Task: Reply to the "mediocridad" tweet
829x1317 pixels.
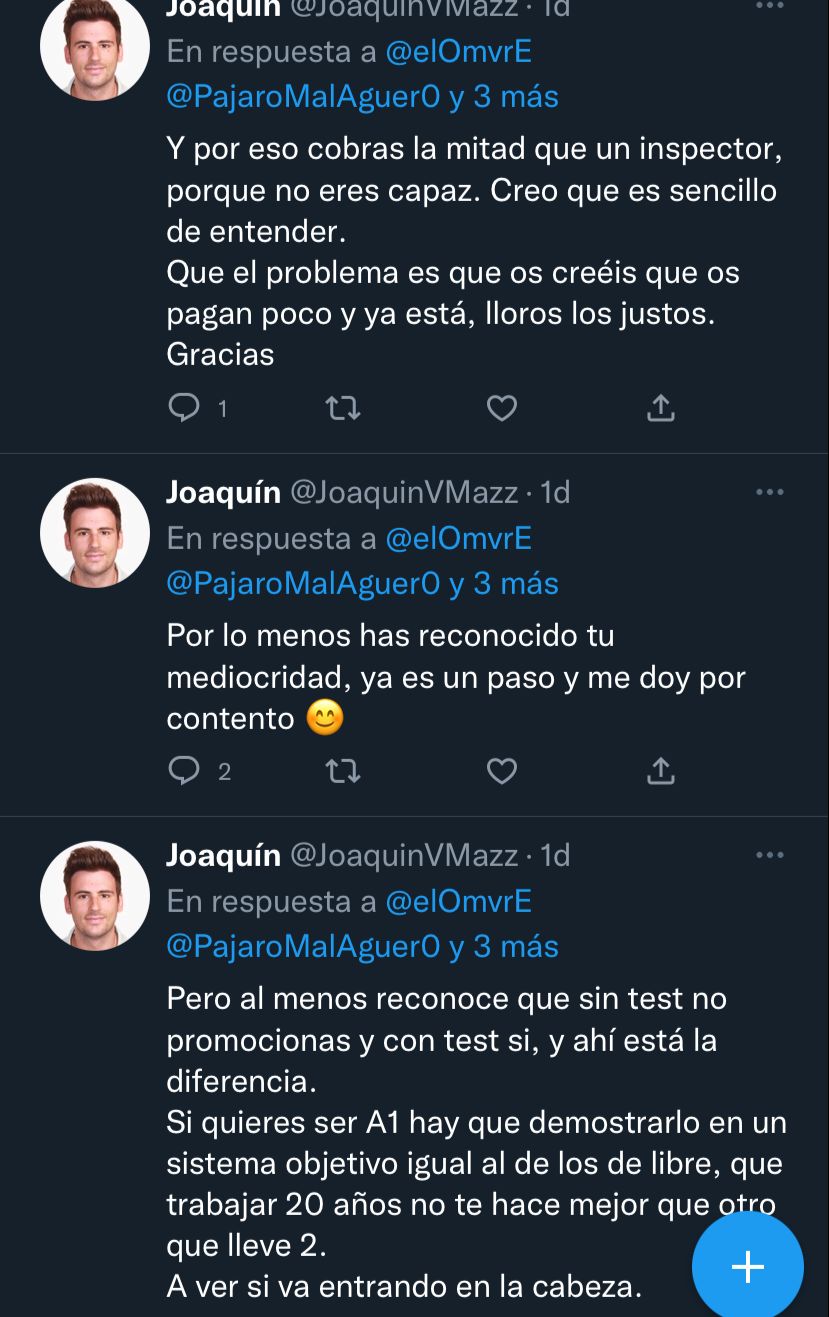Action: [185, 771]
